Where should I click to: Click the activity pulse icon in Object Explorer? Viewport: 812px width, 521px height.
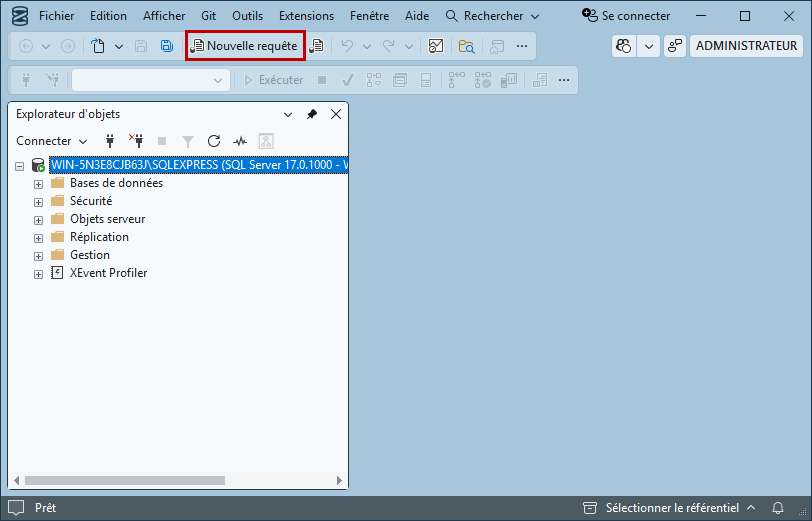point(240,141)
